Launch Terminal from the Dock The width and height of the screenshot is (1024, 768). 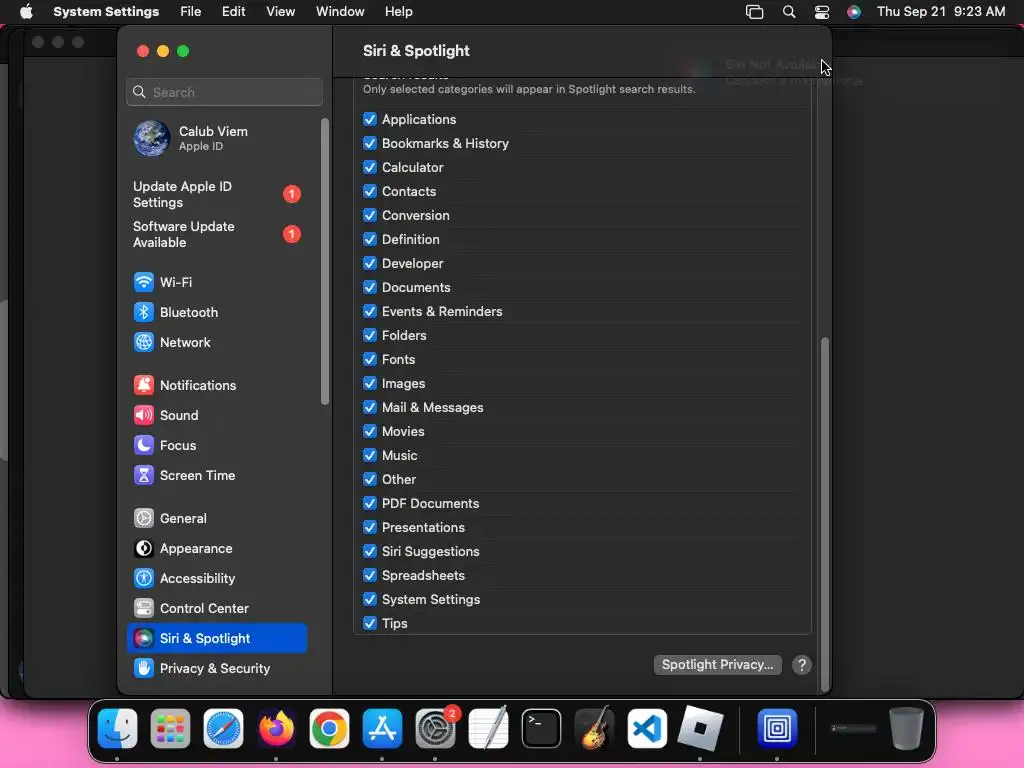[x=541, y=728]
